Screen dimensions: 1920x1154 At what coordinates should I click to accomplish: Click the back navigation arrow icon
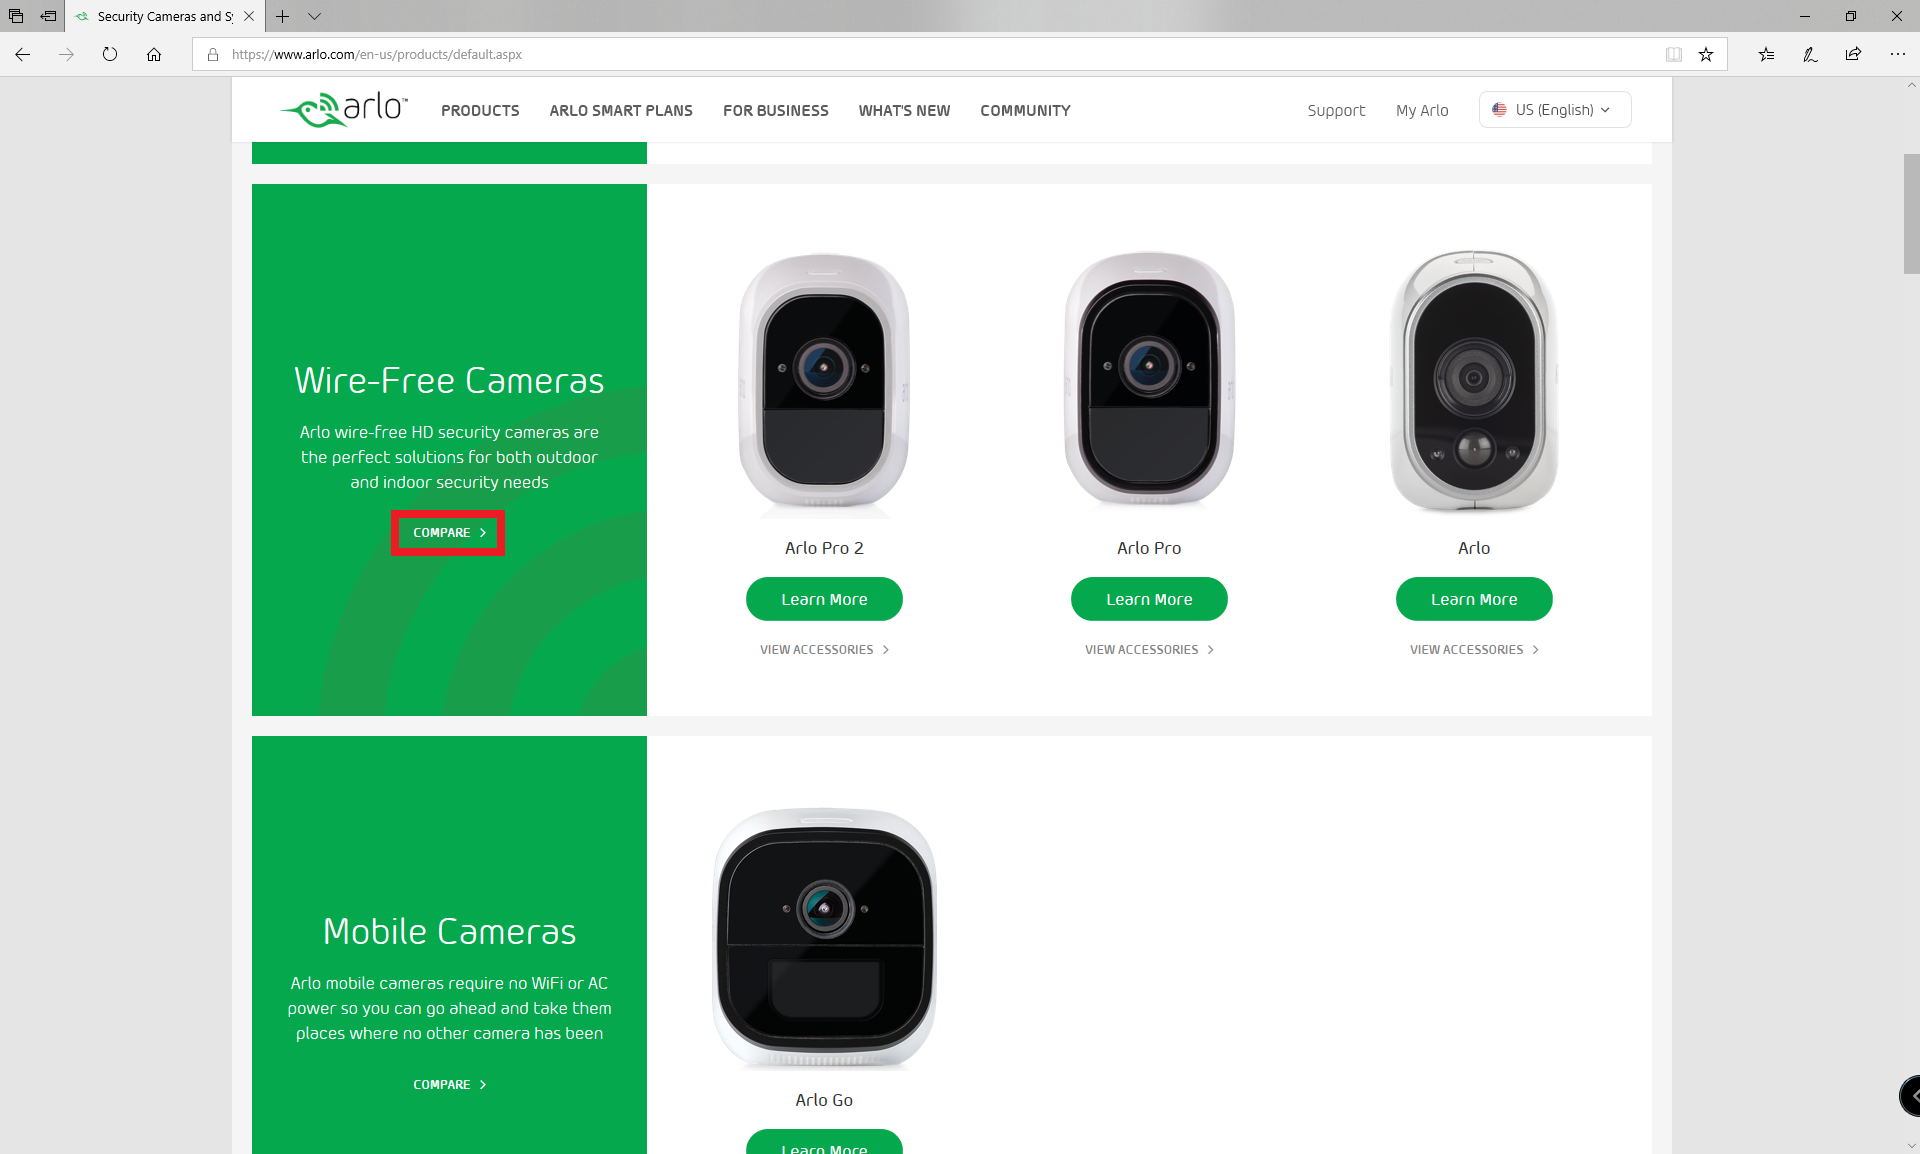pyautogui.click(x=26, y=55)
